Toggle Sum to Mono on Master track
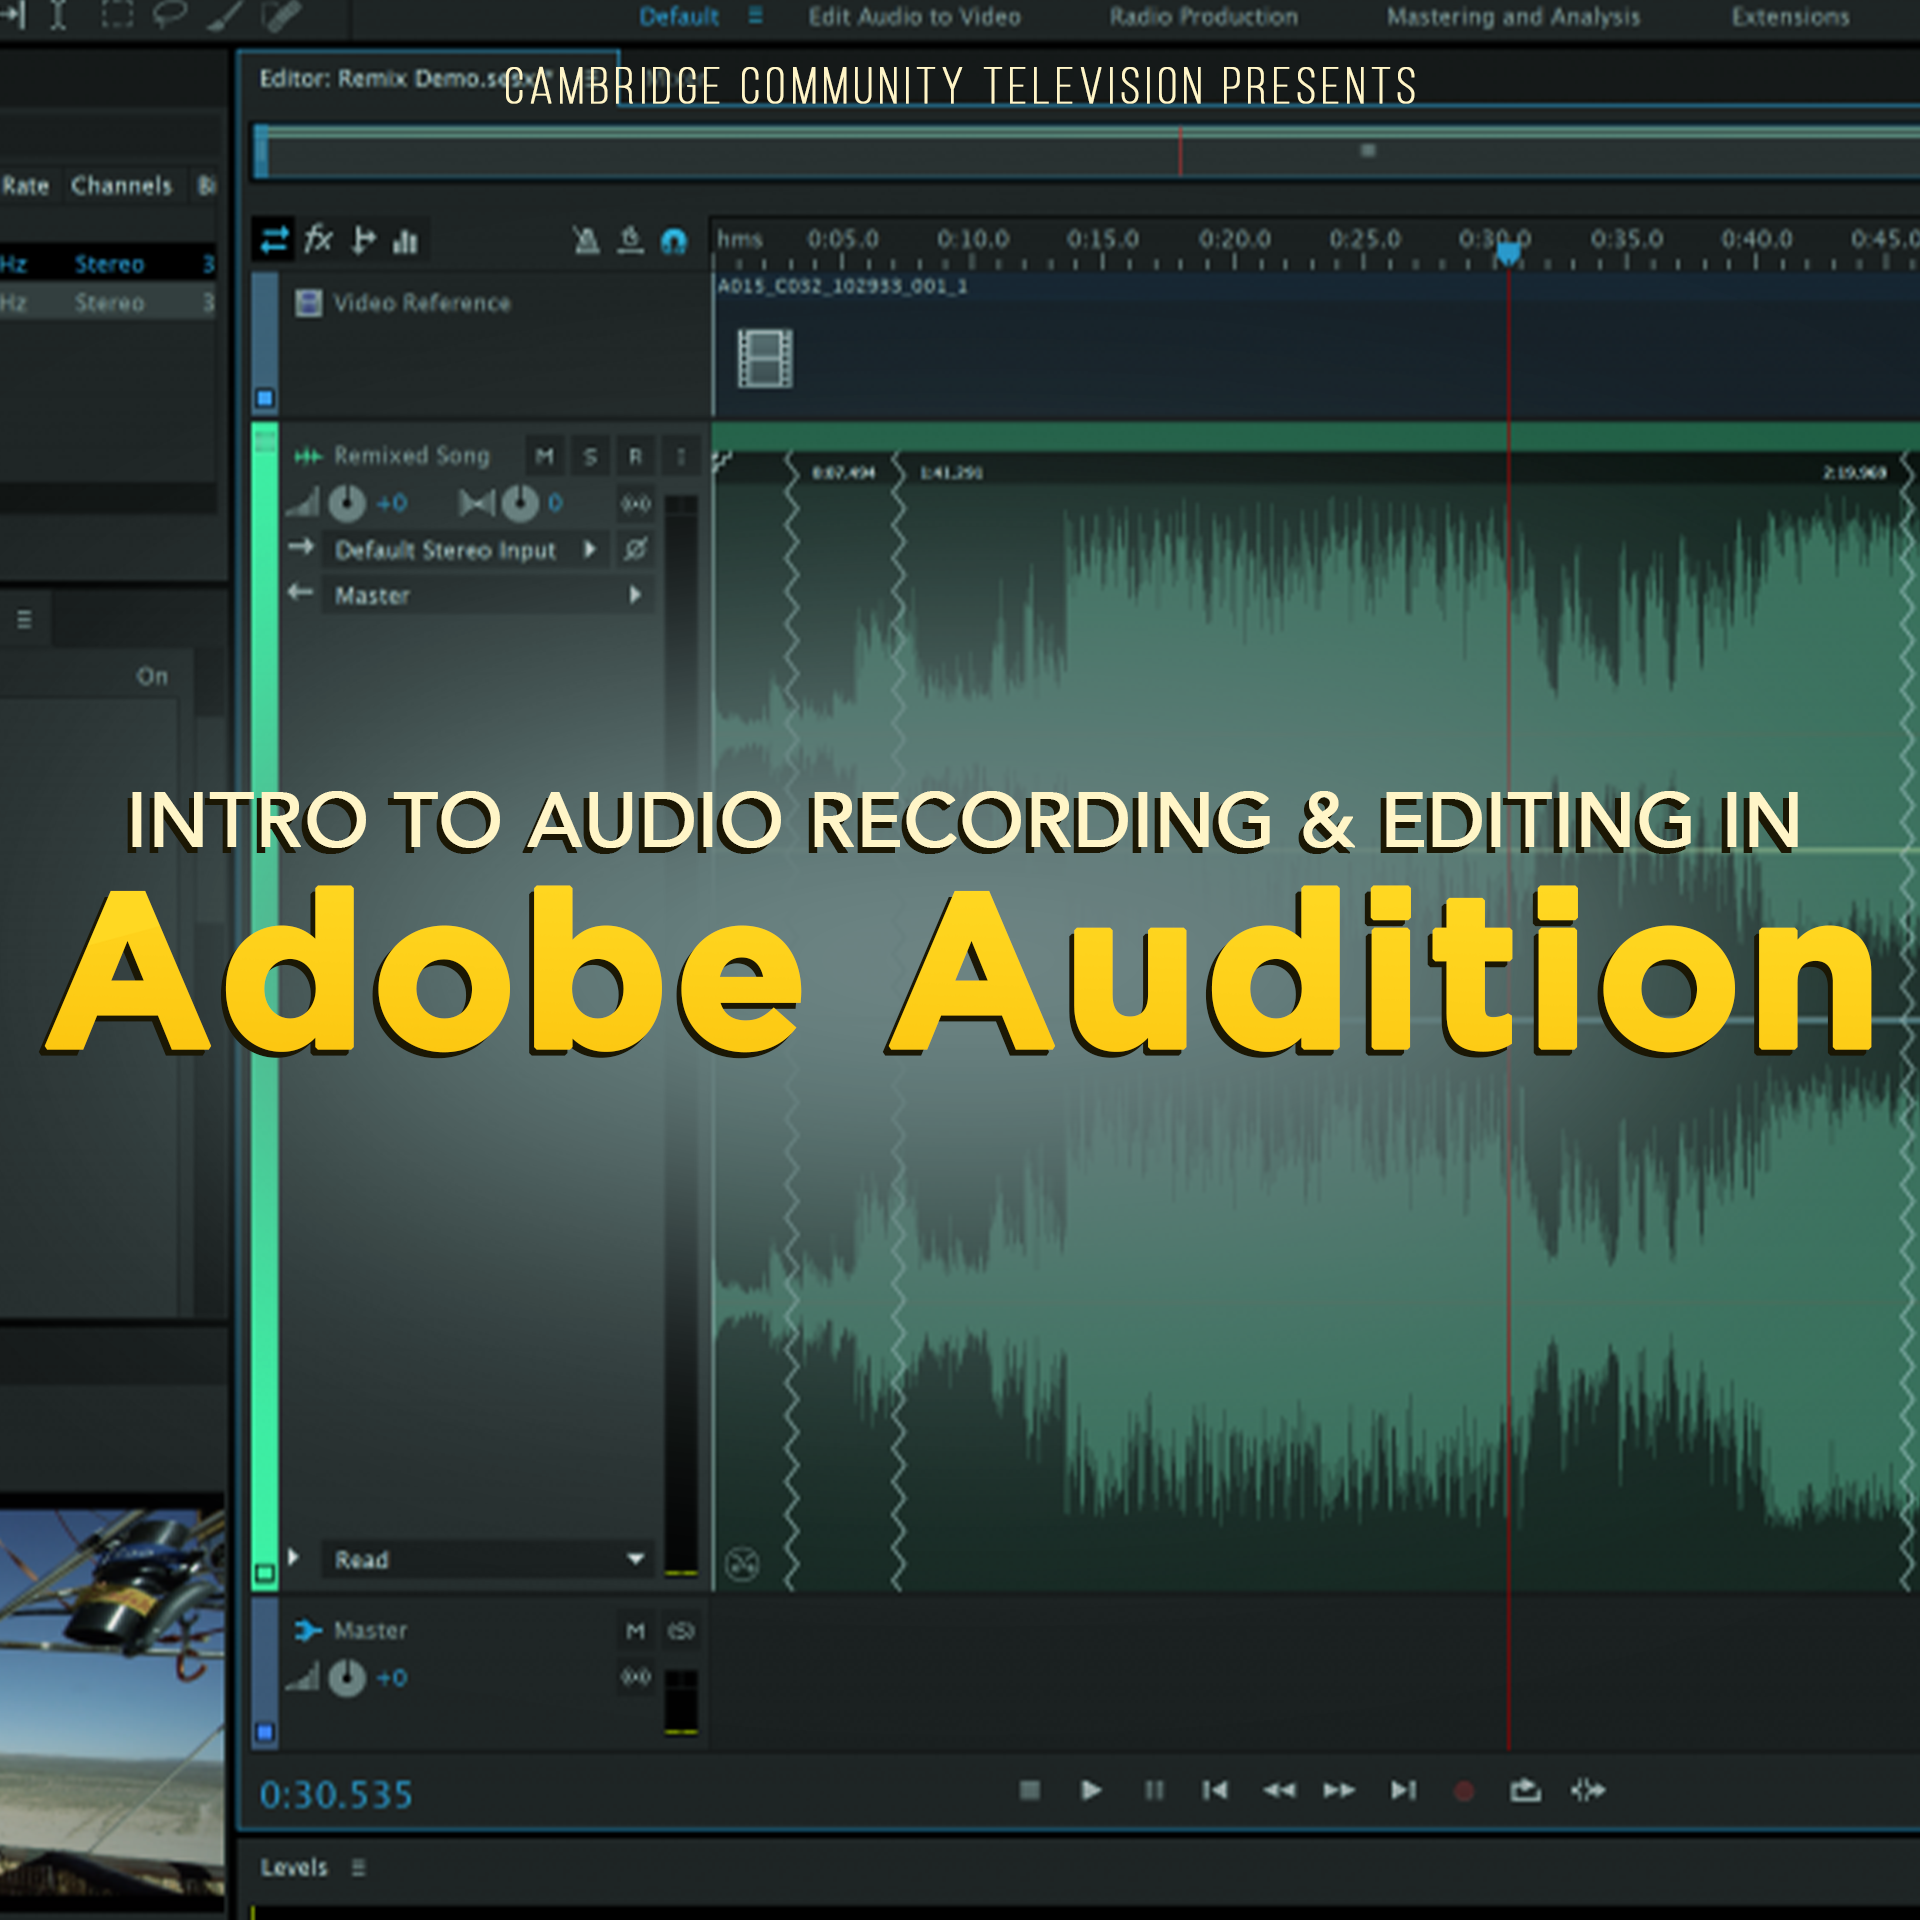 [x=636, y=1676]
